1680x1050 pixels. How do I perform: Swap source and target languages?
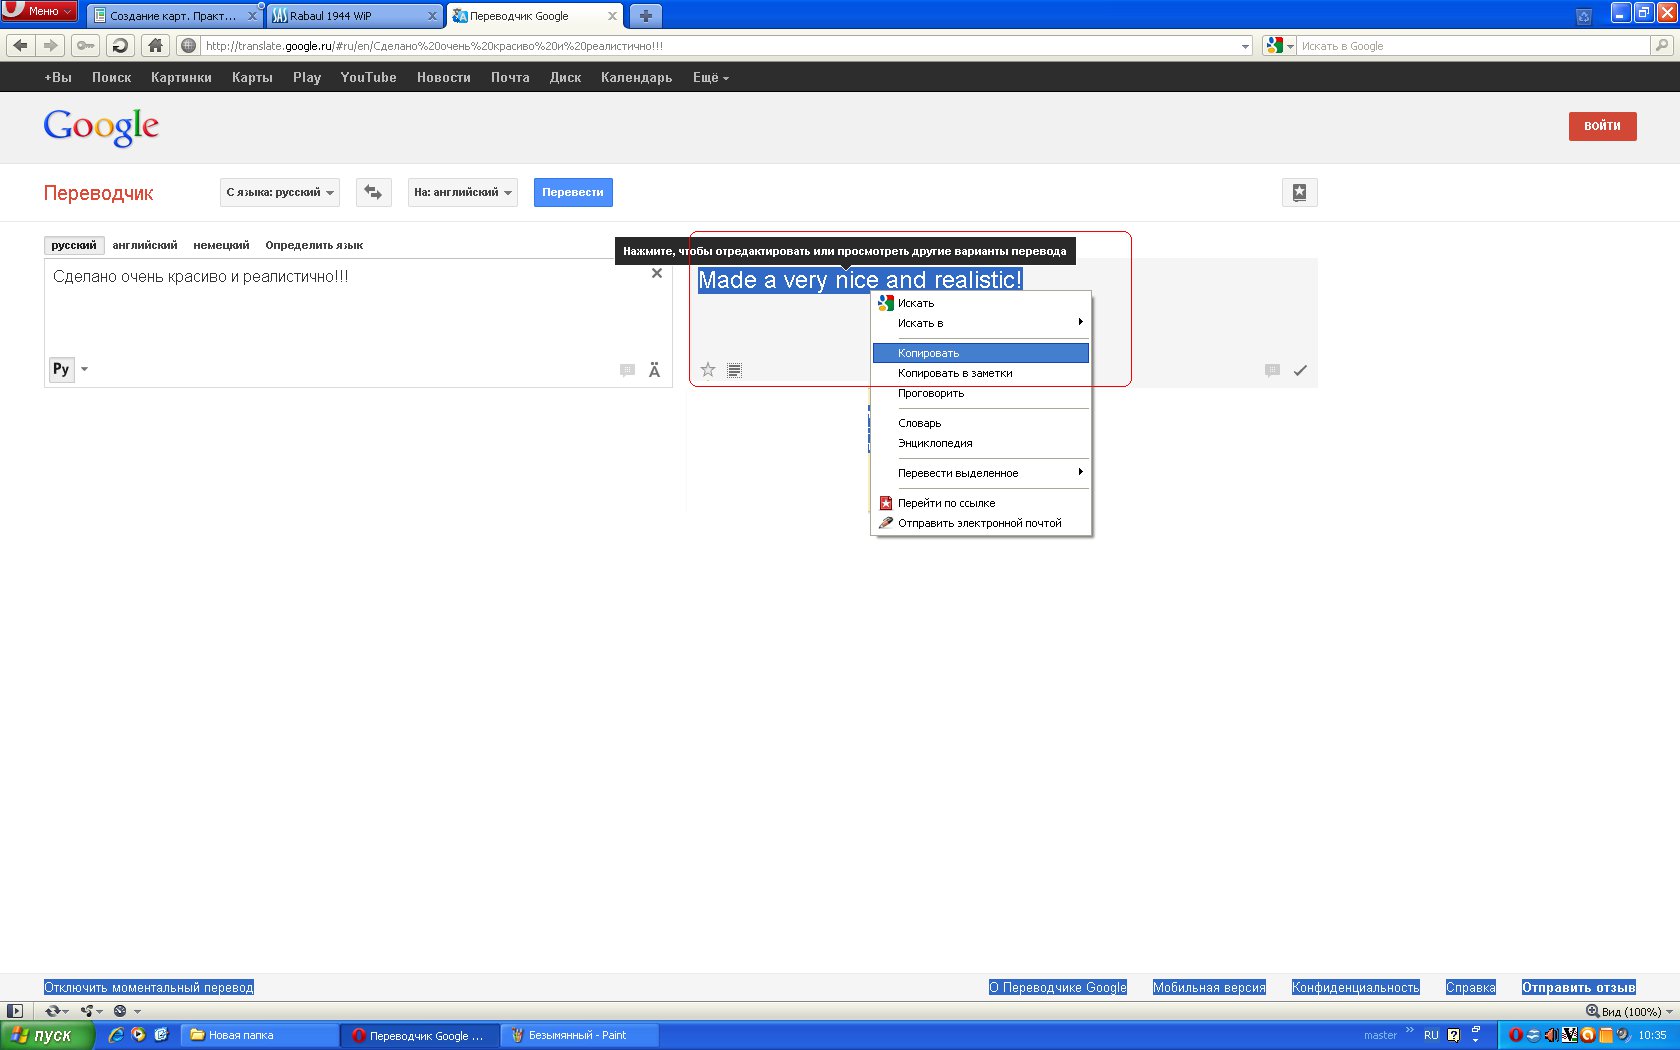(x=373, y=192)
